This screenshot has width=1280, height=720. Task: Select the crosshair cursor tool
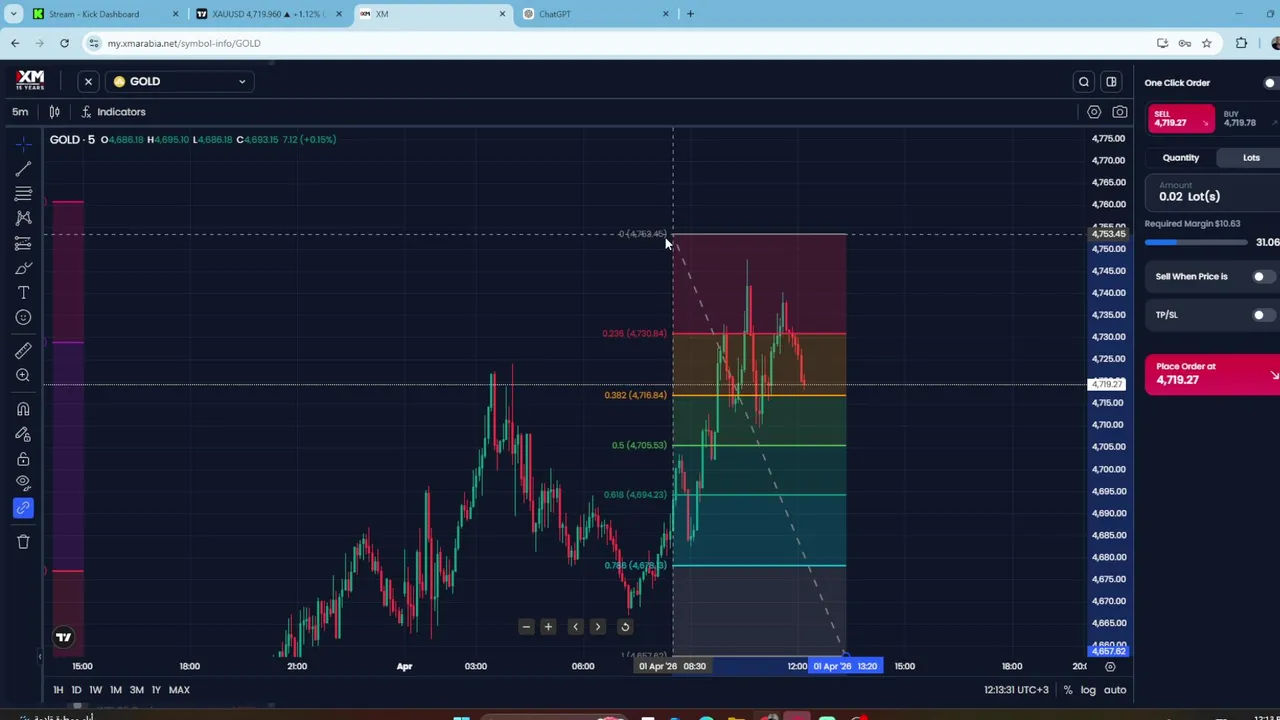click(23, 145)
